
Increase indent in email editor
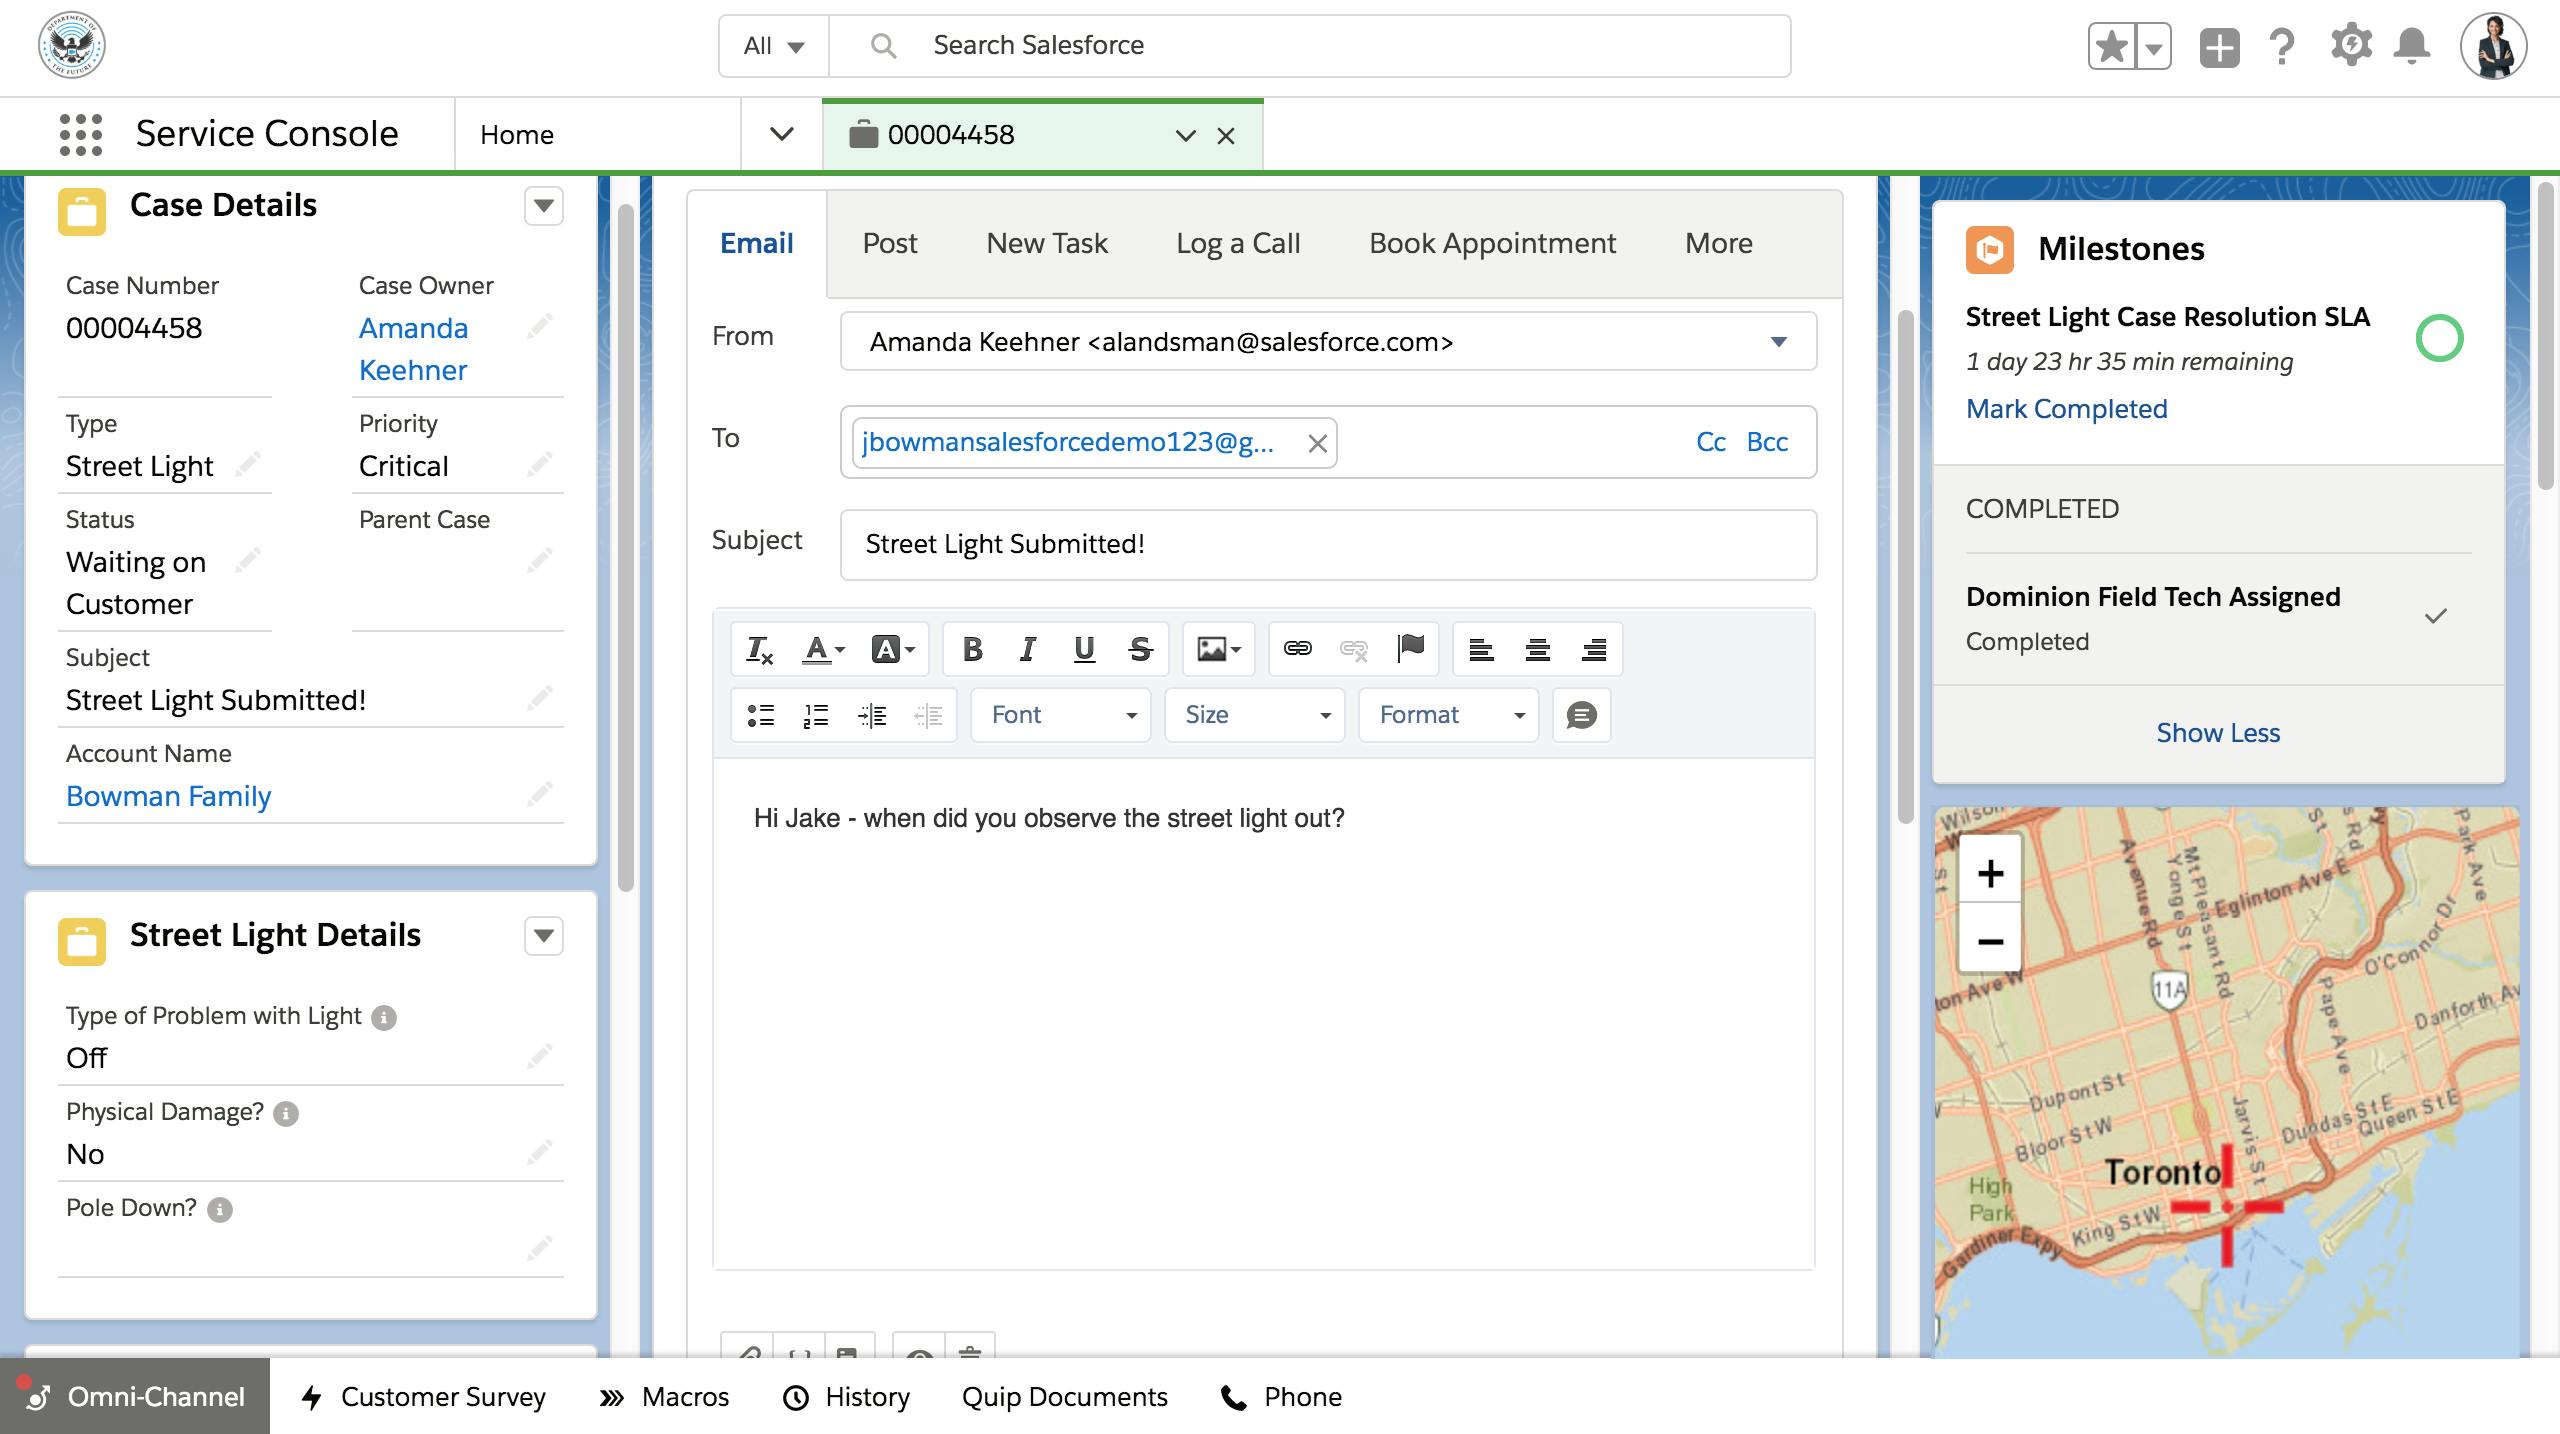click(x=872, y=715)
